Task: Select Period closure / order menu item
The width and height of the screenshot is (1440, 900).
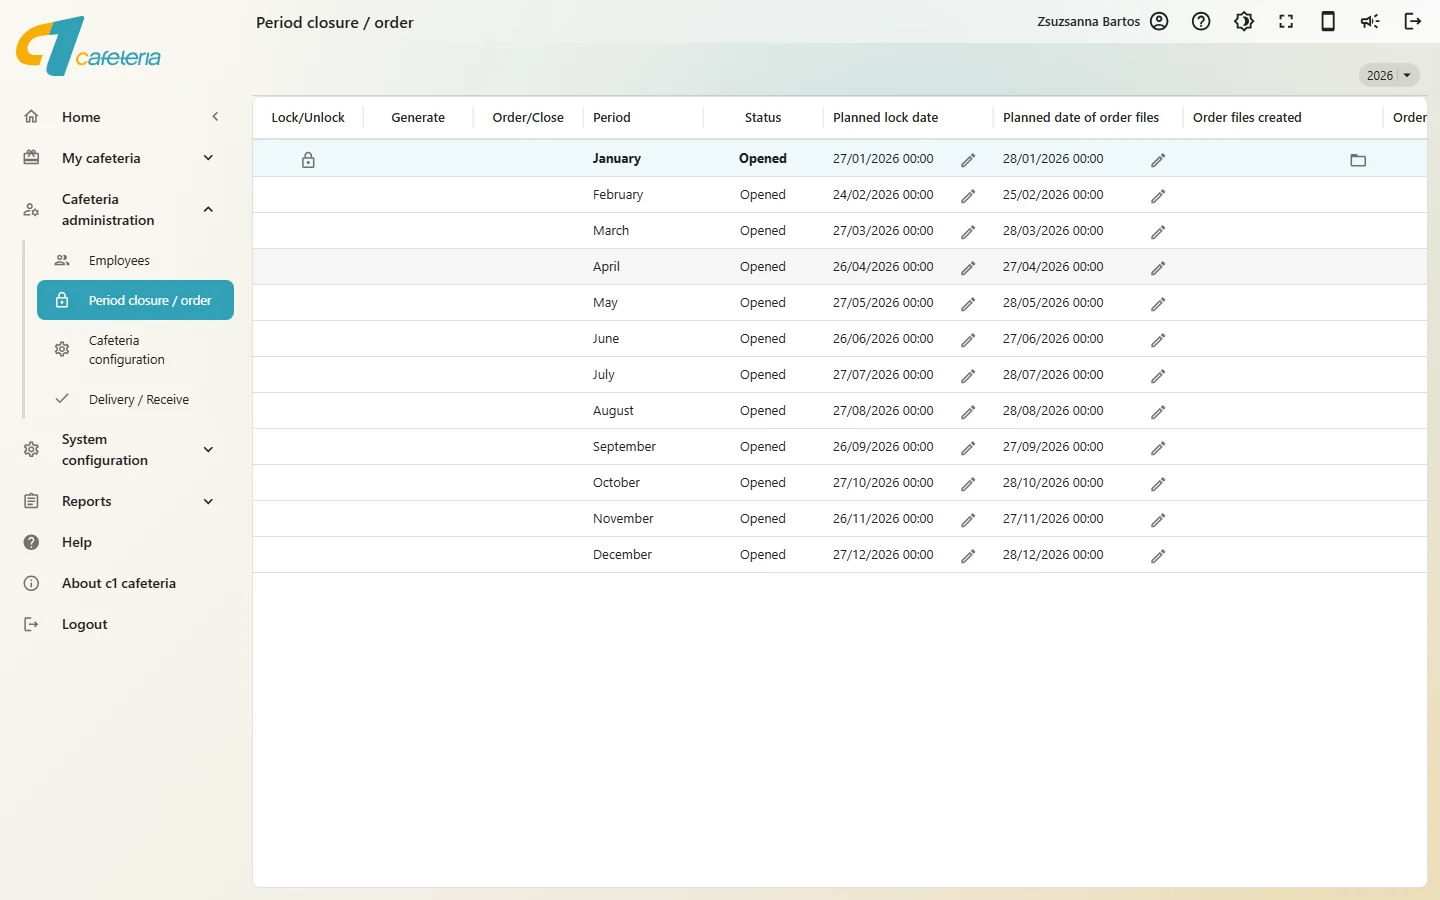Action: (135, 300)
